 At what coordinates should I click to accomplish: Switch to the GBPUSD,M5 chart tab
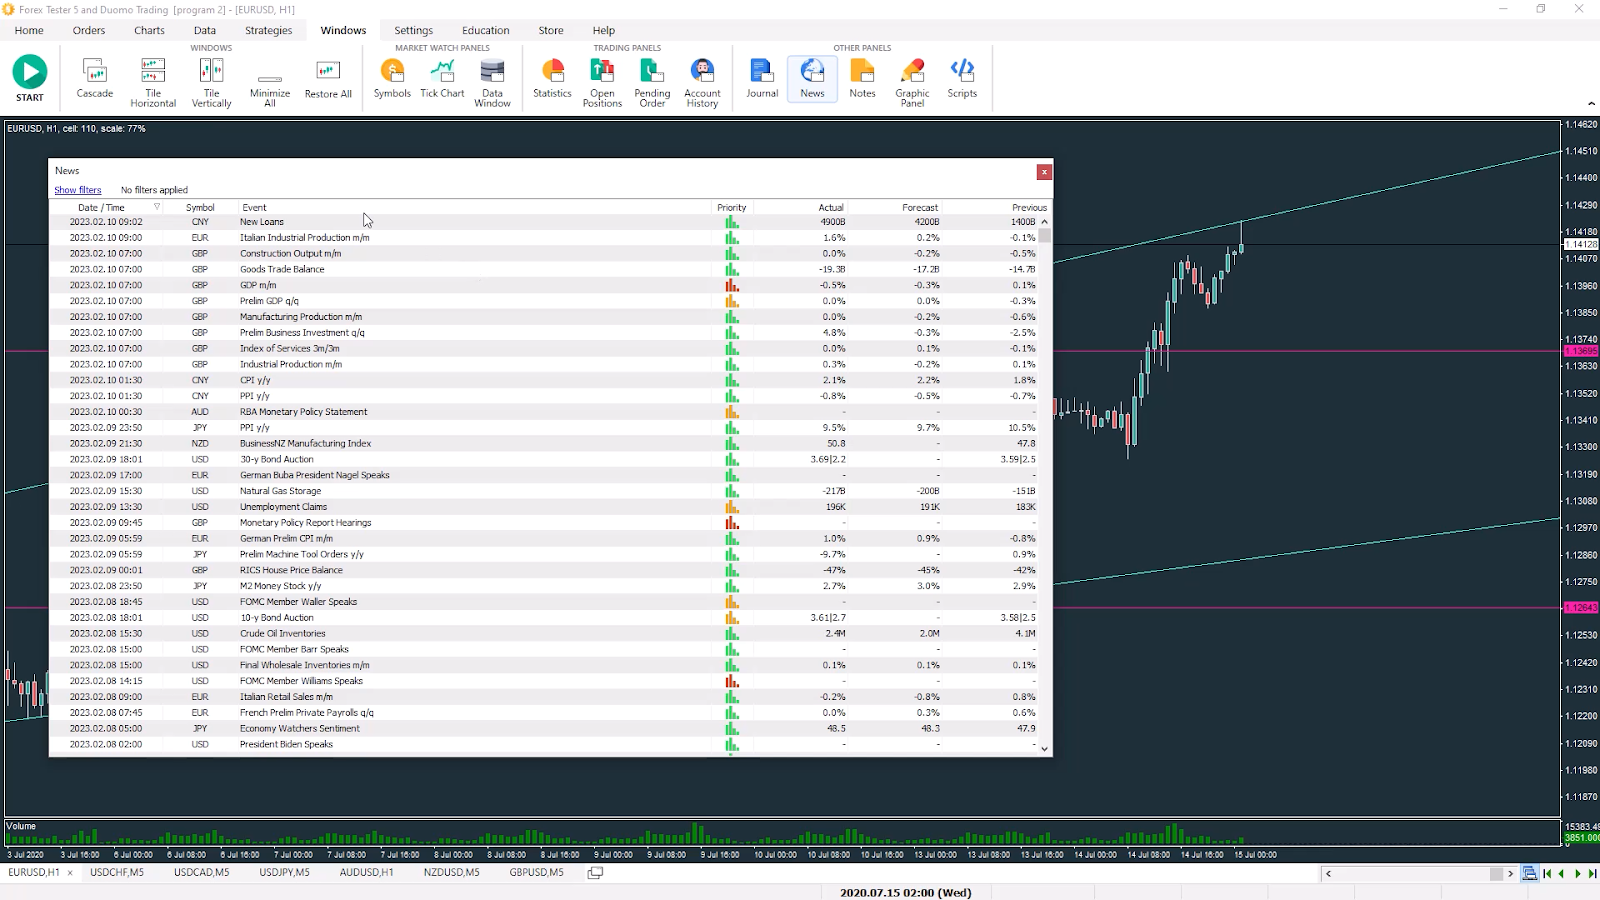[x=537, y=872]
